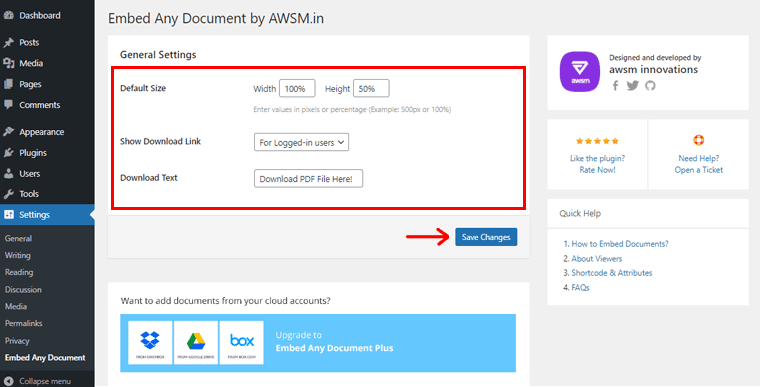
Task: Click the awsm innovations name text
Action: [653, 70]
